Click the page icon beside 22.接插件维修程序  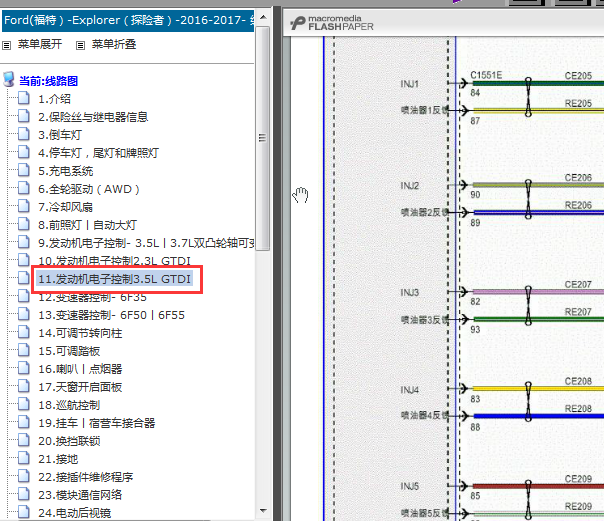pos(23,476)
